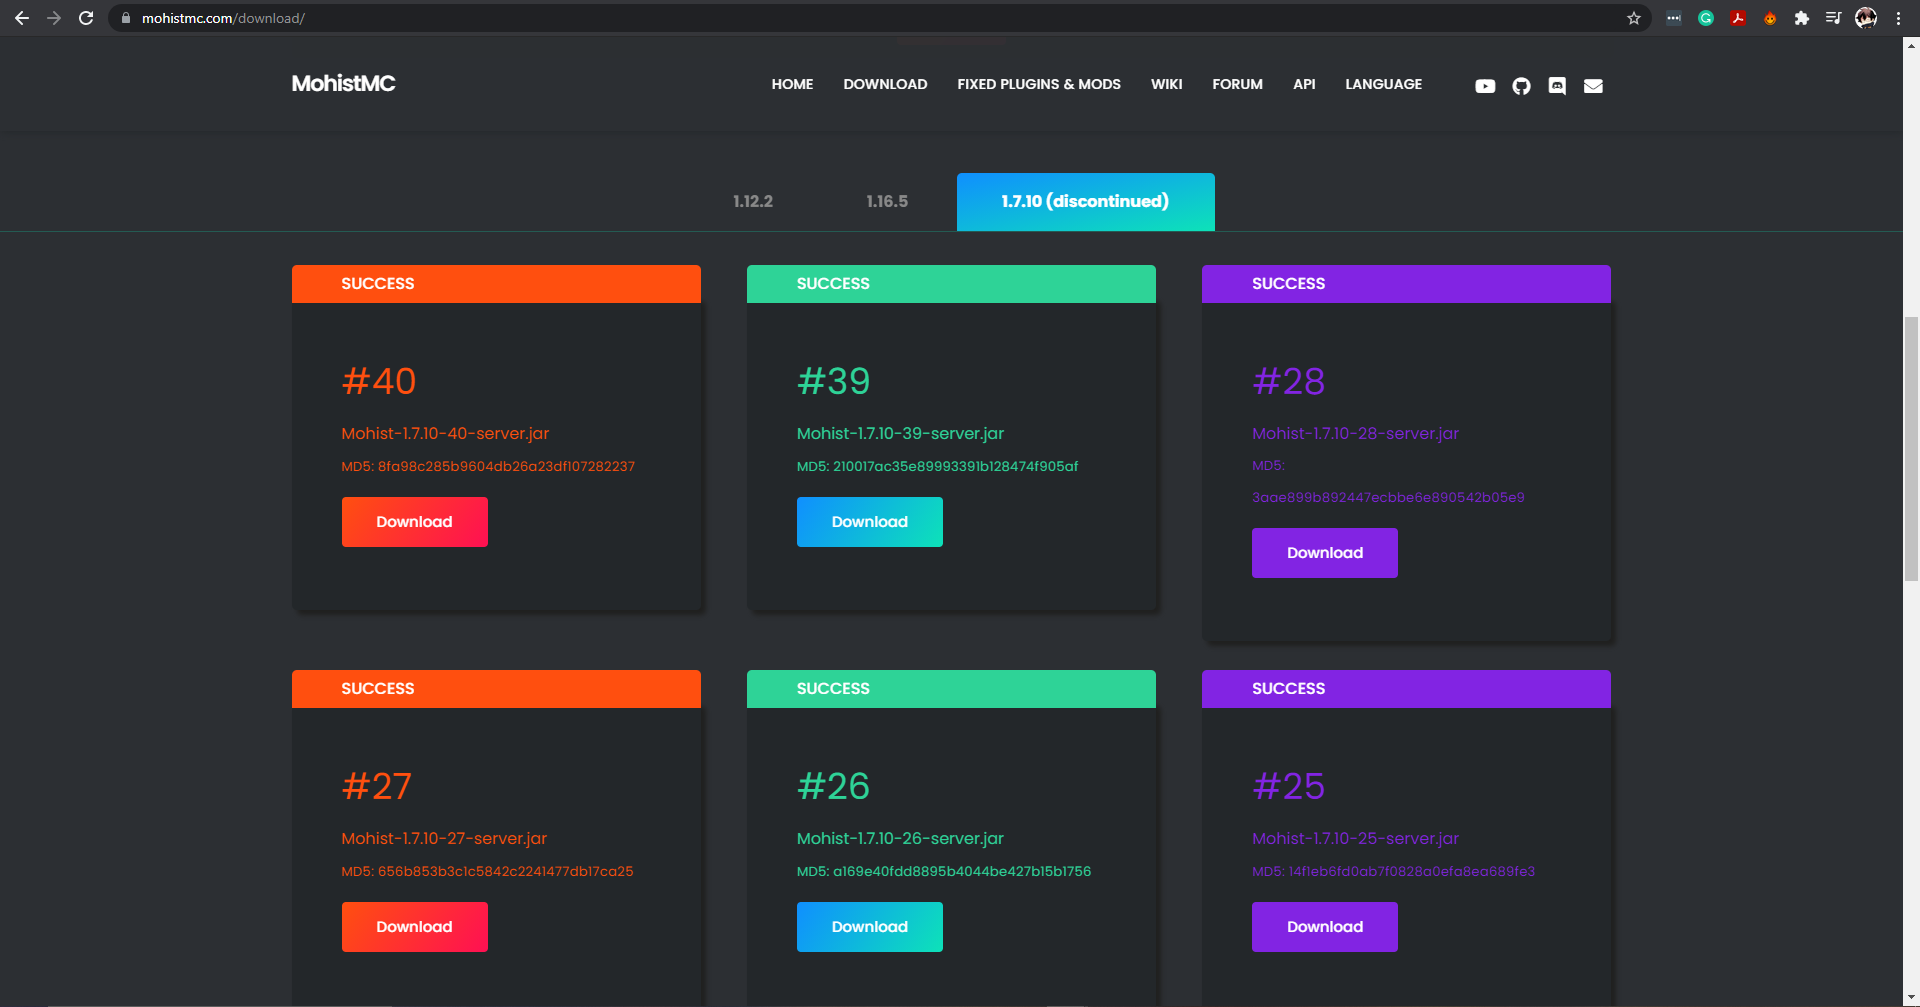
Task: Switch to the 1.16.5 version tab
Action: (887, 201)
